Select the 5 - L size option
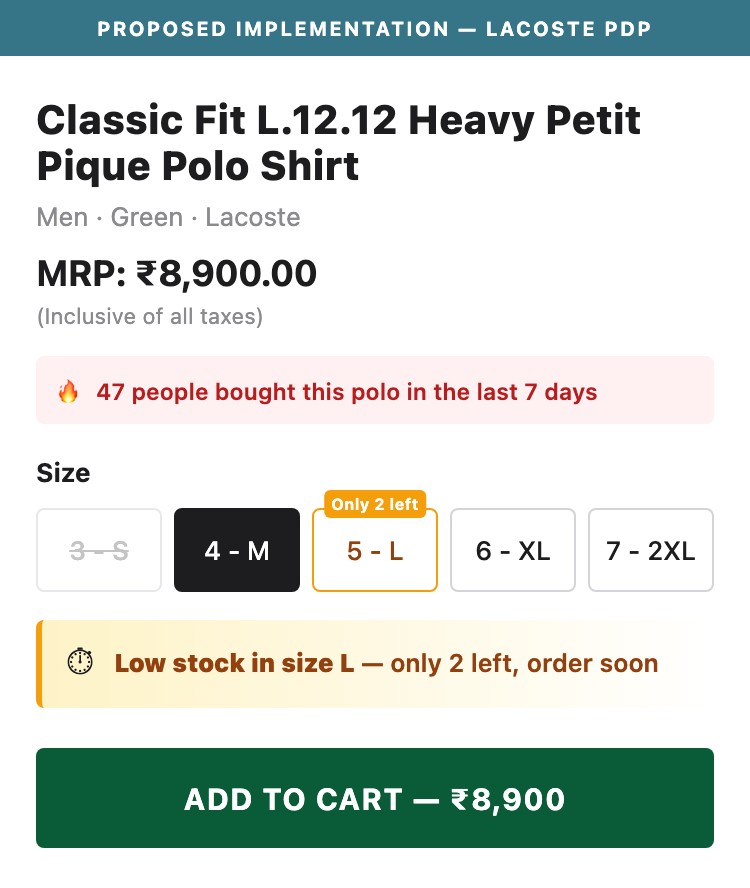The image size is (750, 888). click(x=375, y=552)
